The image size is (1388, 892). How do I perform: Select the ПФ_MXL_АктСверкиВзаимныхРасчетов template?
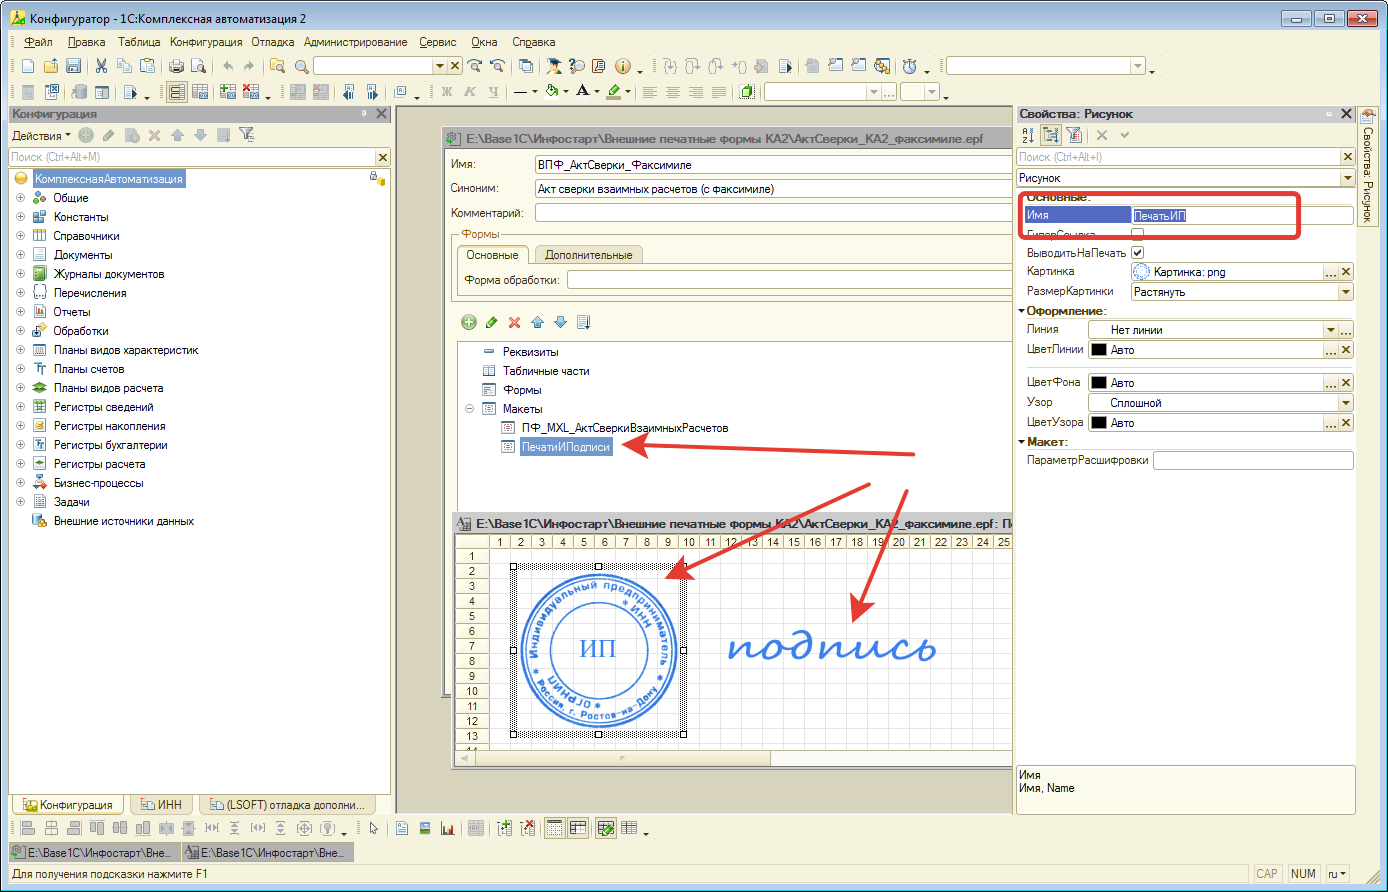(x=625, y=428)
